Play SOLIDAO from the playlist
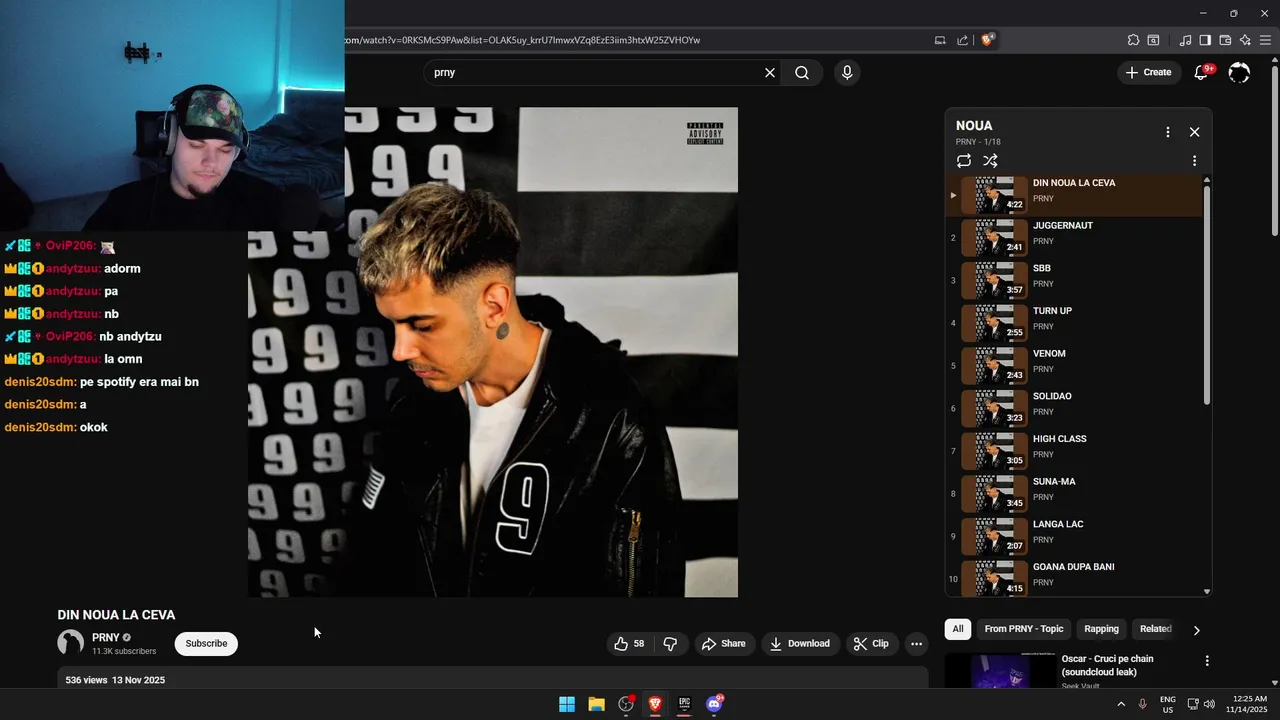The width and height of the screenshot is (1280, 720). coord(1075,408)
